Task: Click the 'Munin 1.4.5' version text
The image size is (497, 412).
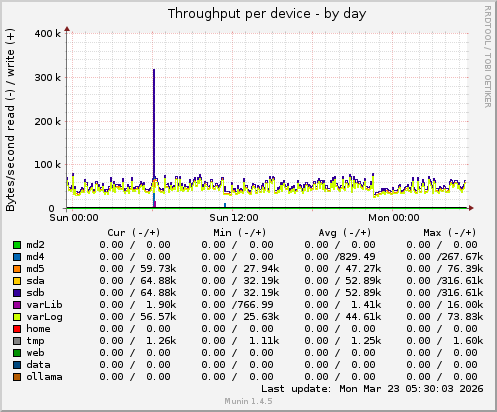Action: click(248, 401)
